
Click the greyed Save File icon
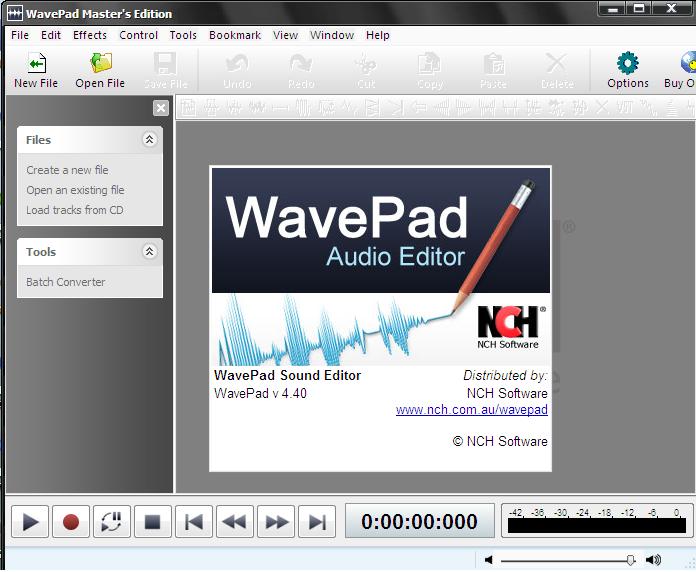[165, 63]
